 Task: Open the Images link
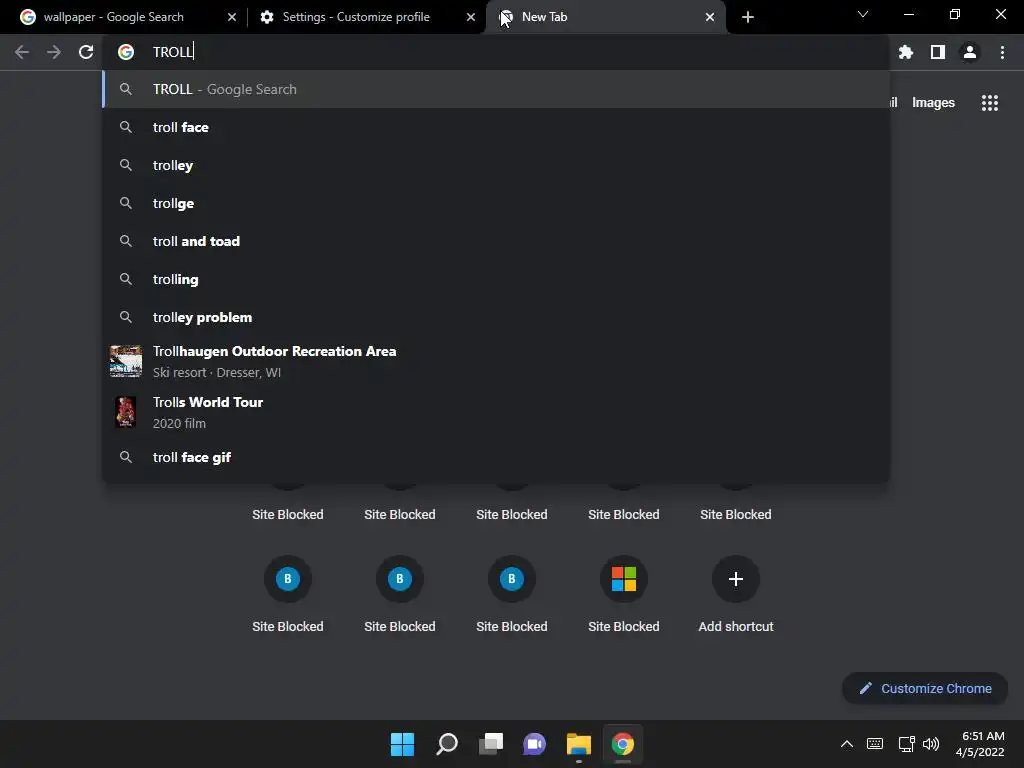click(933, 103)
